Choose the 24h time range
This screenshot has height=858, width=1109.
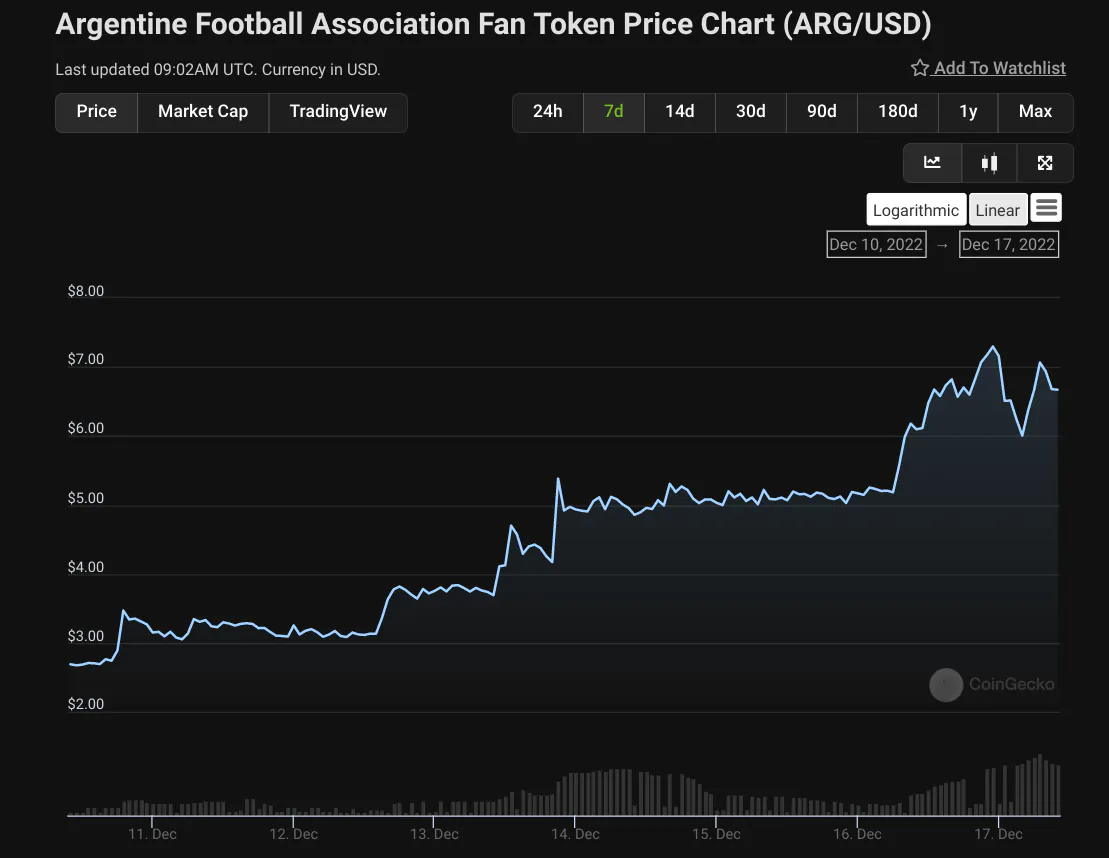coord(547,112)
